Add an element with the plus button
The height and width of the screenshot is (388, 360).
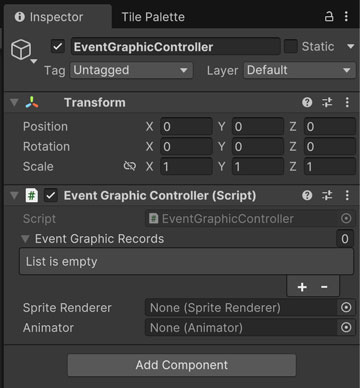302,287
